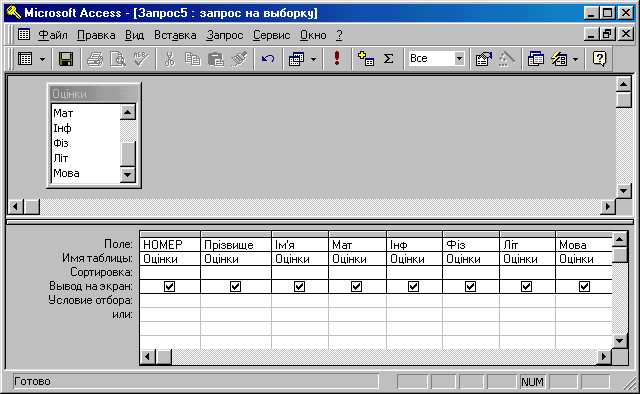The image size is (640, 394).
Task: Open the Вставка menu
Action: 175,36
